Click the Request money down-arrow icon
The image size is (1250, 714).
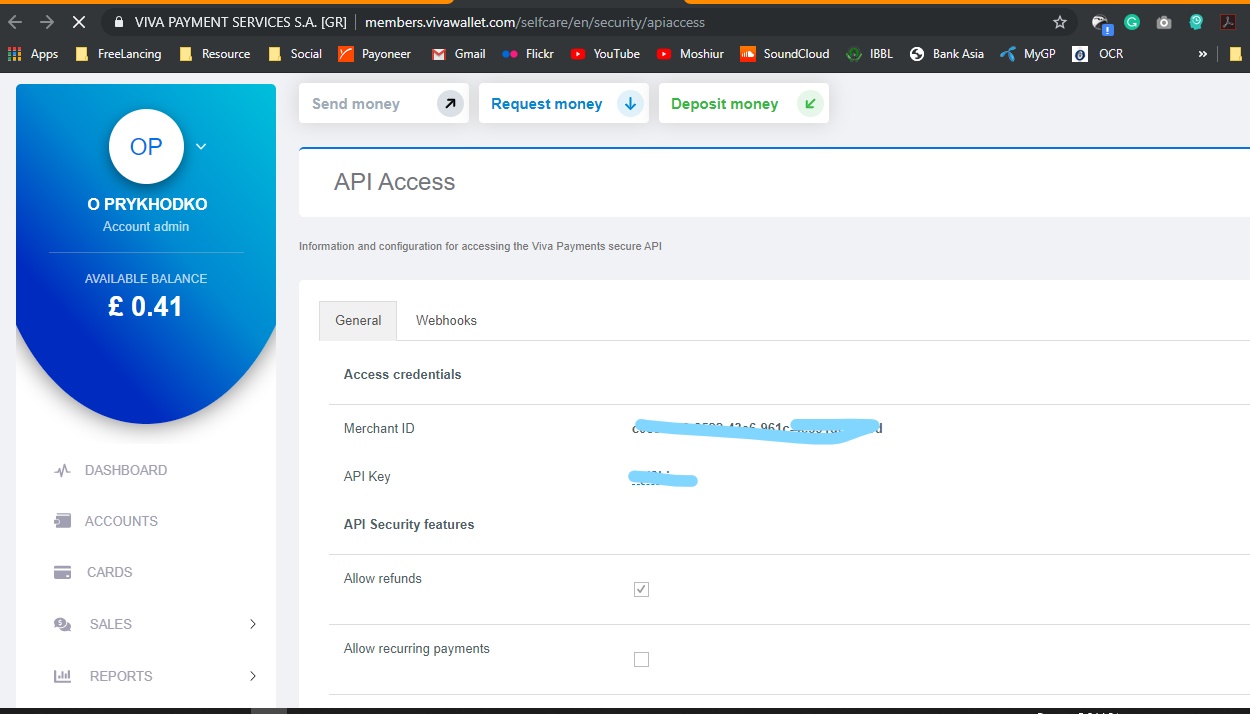(x=630, y=103)
